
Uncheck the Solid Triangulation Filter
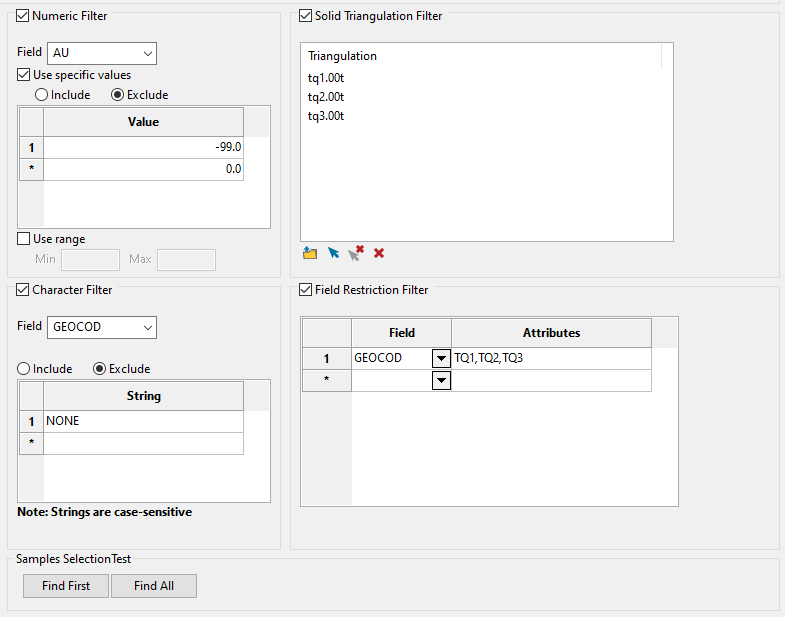306,16
